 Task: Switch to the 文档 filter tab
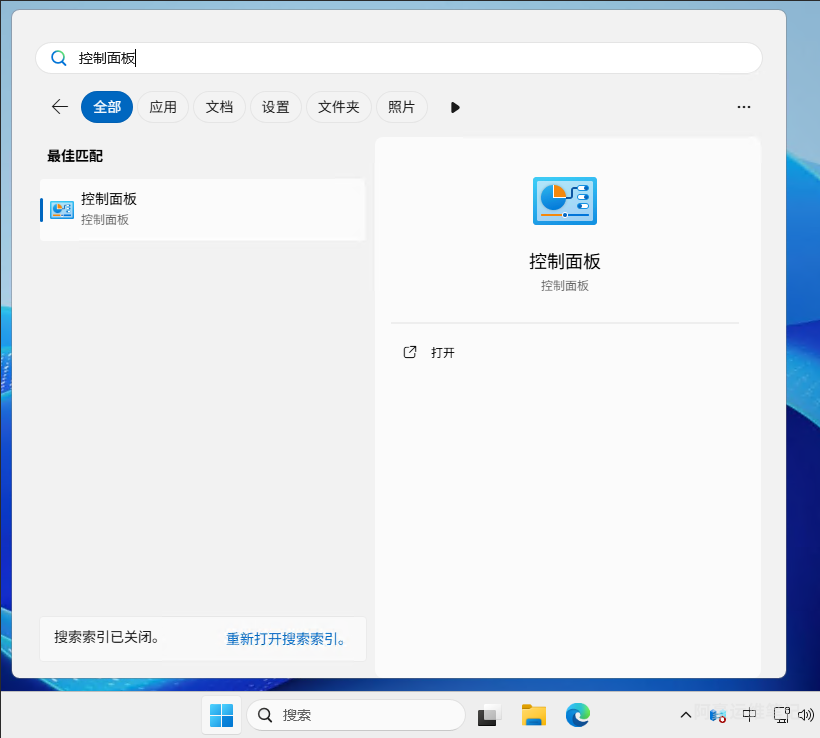pos(219,107)
